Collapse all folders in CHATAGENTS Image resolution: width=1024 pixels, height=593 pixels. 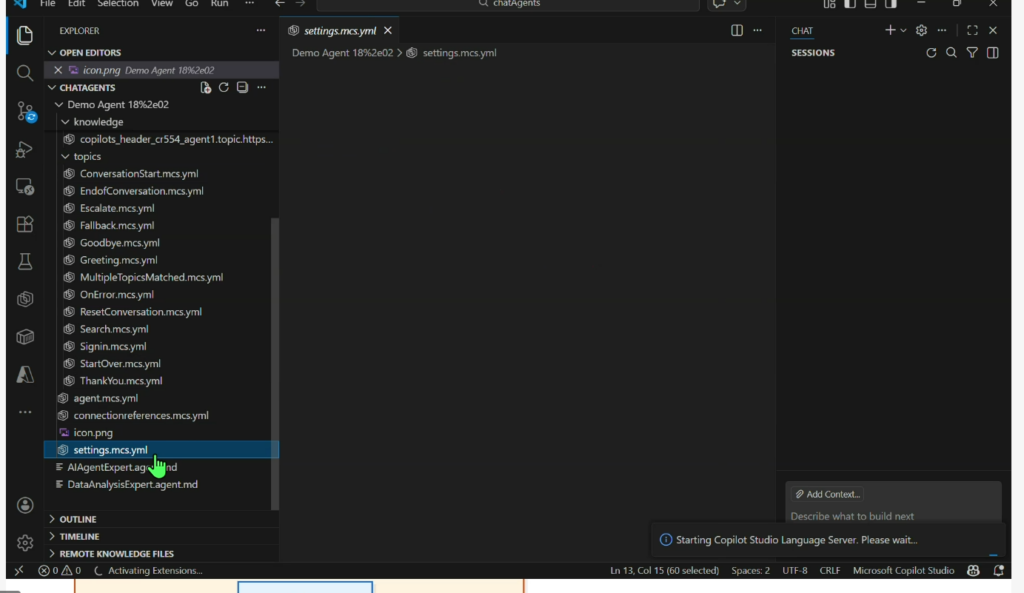click(x=242, y=88)
